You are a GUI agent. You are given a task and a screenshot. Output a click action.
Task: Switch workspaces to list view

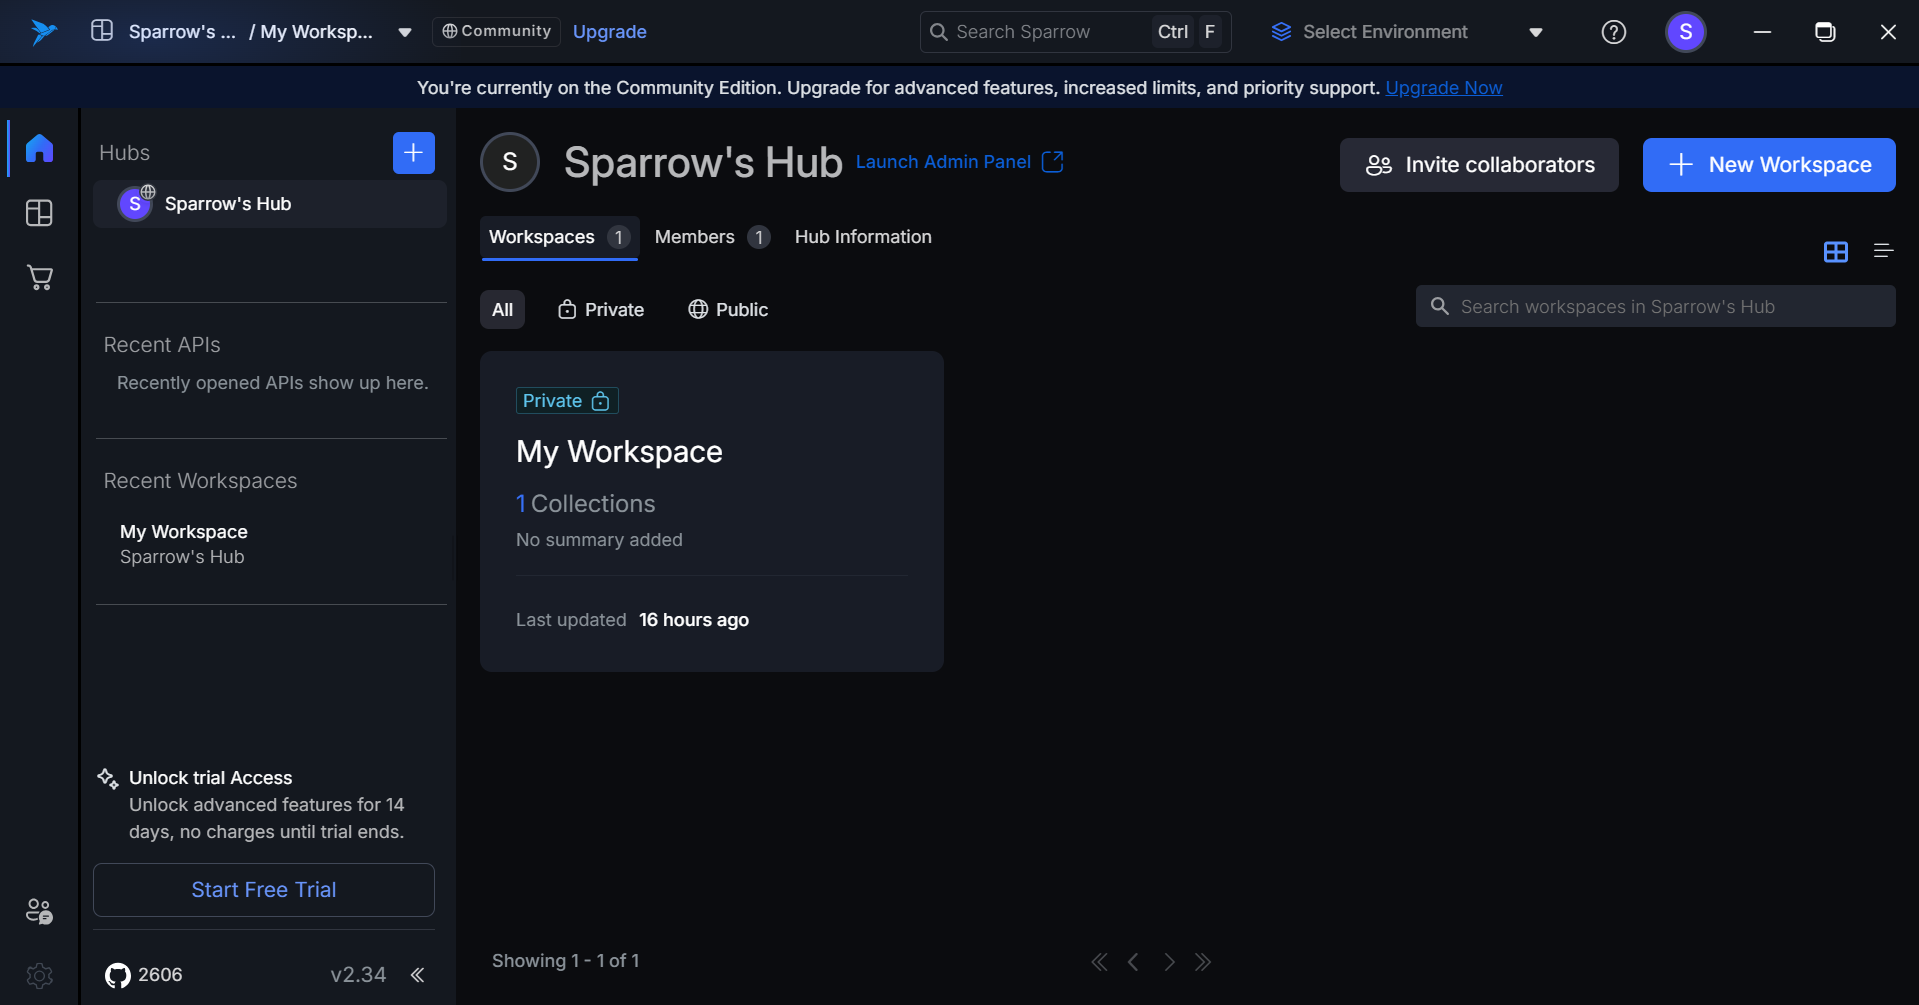[1883, 252]
